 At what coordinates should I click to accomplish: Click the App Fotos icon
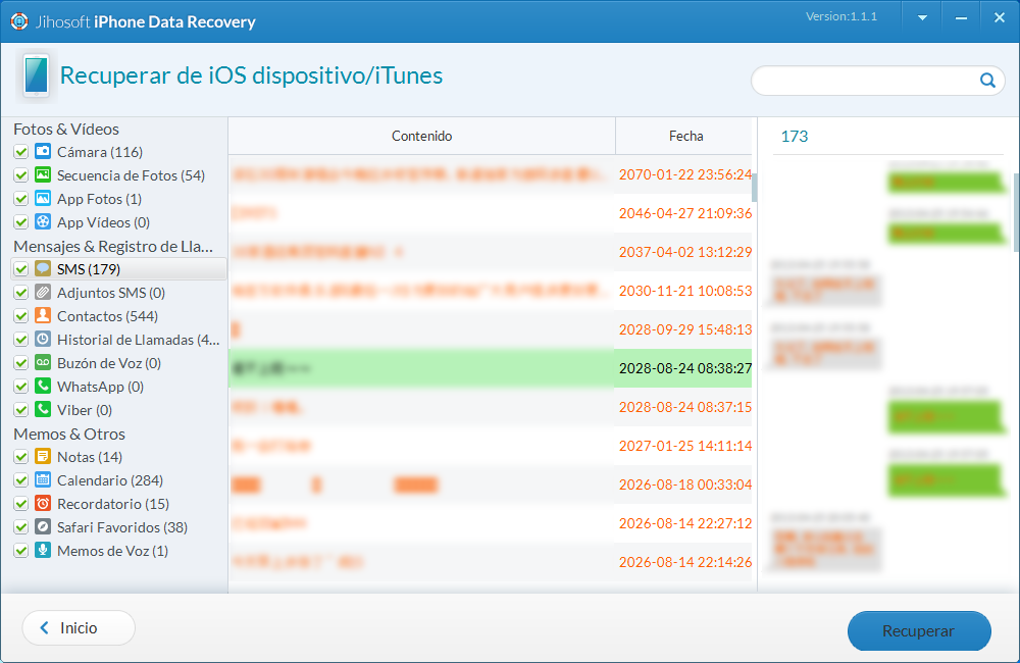pyautogui.click(x=43, y=198)
